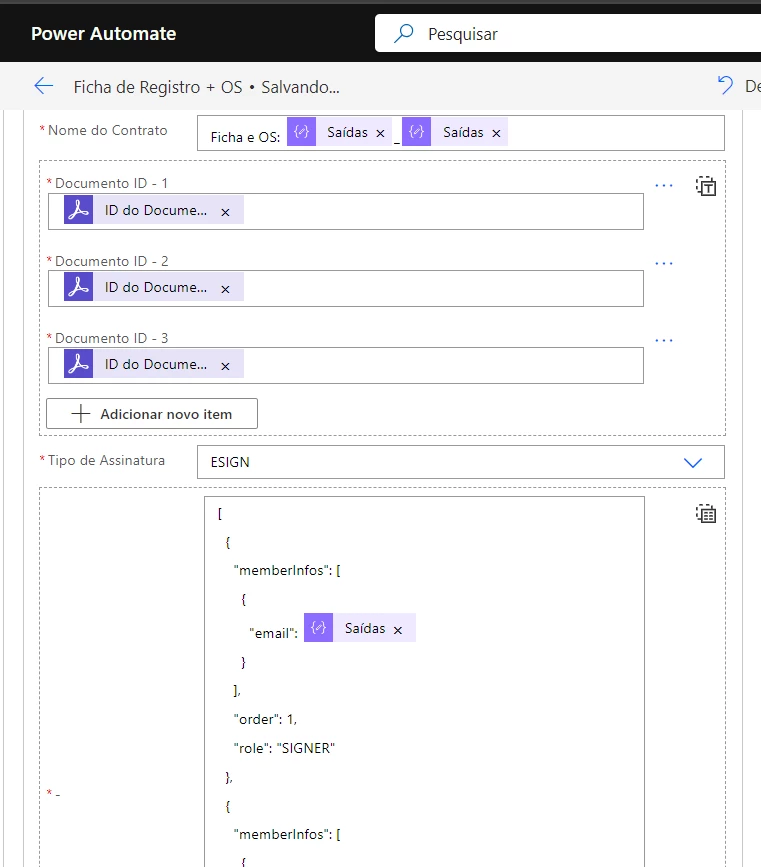Click the search magnifier icon
This screenshot has width=761, height=867.
[x=404, y=34]
